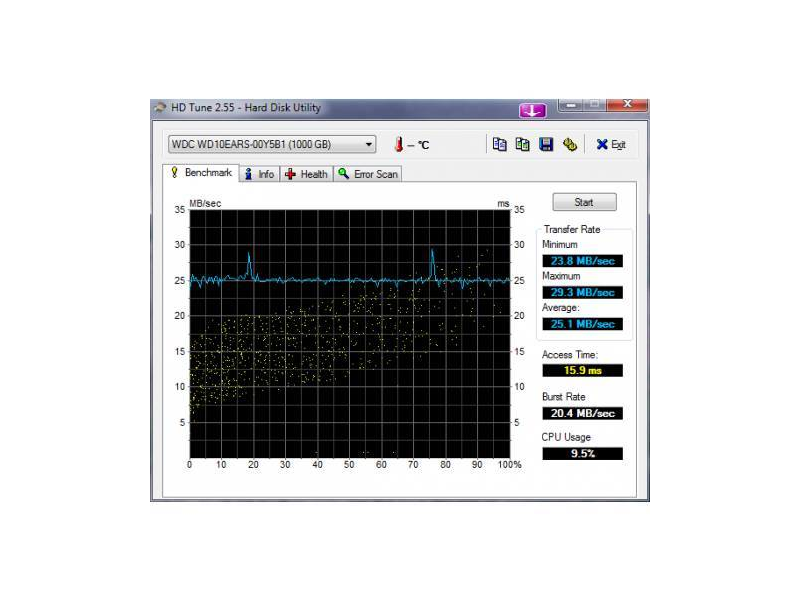800x600 pixels.
Task: Copy benchmark info to clipboard icon
Action: [x=499, y=144]
